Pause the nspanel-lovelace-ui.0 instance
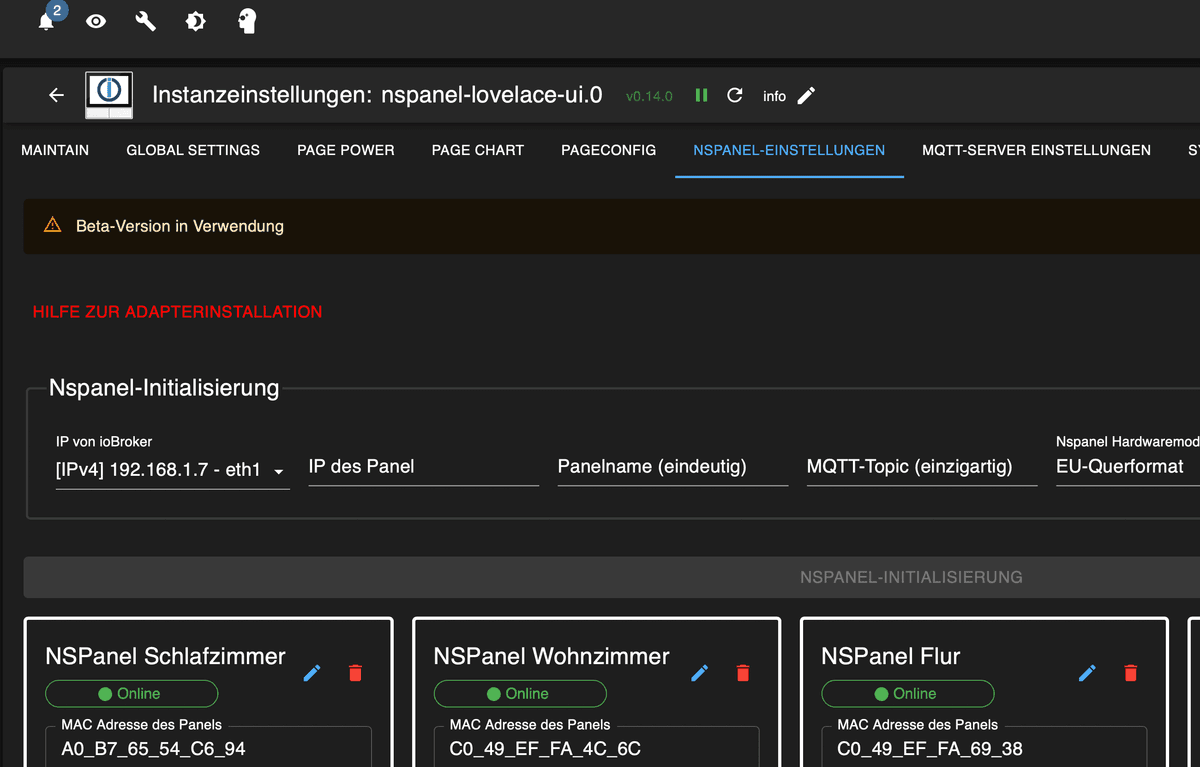 702,95
